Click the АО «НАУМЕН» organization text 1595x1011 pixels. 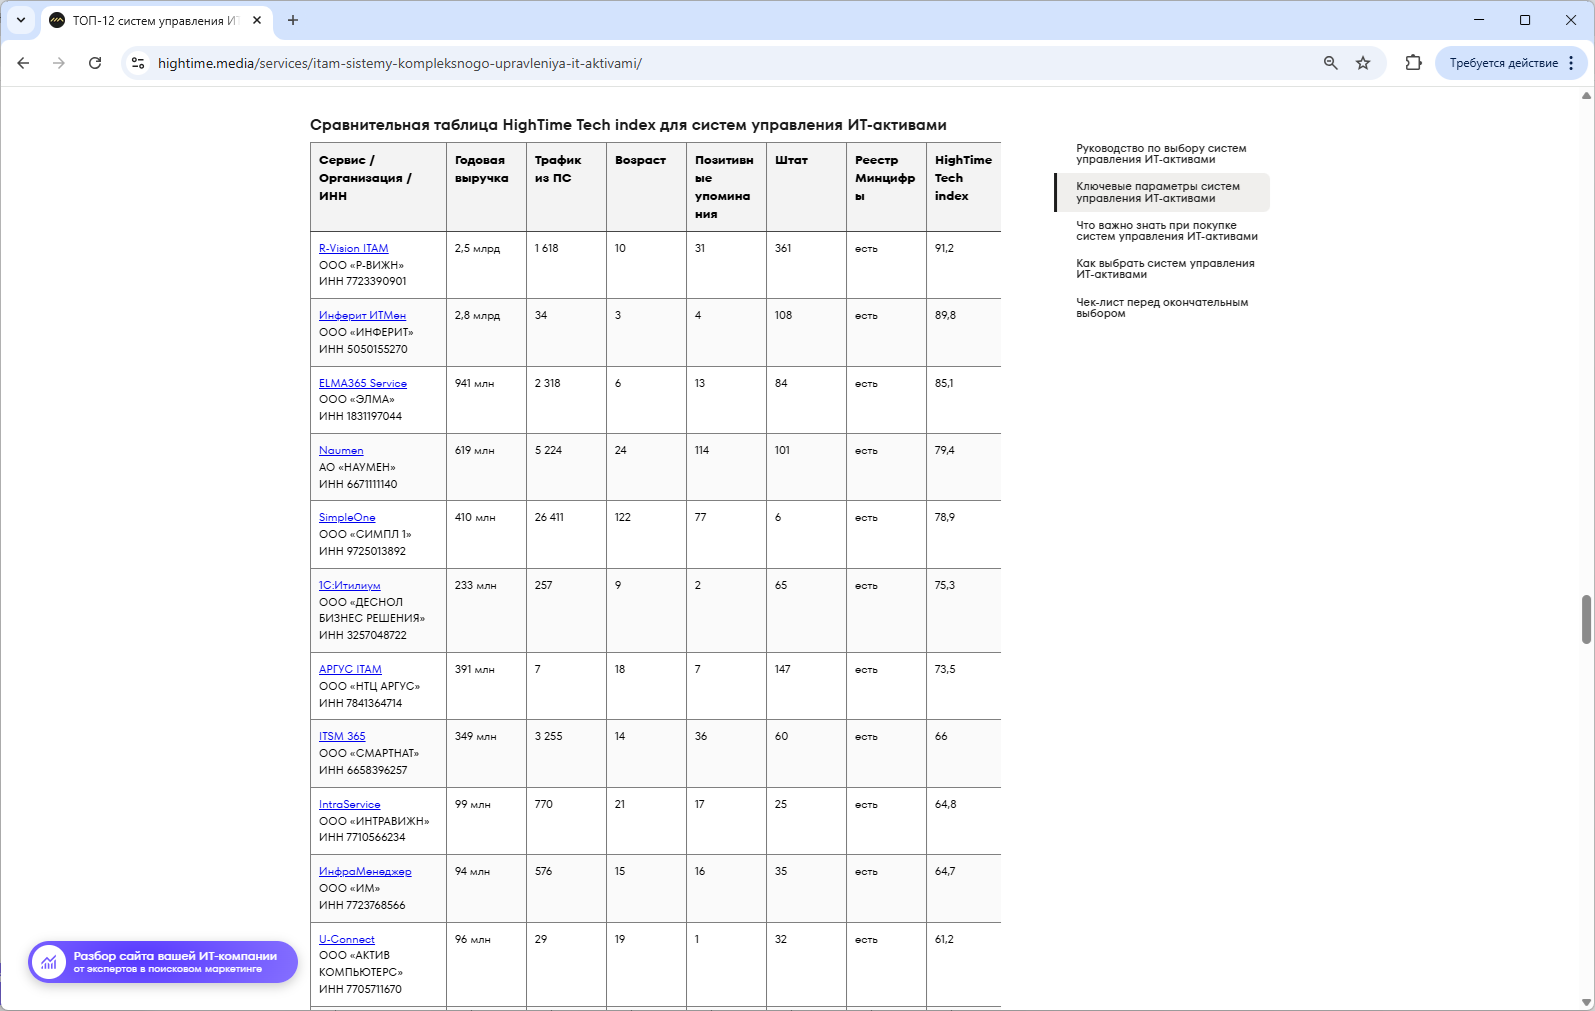pyautogui.click(x=357, y=467)
